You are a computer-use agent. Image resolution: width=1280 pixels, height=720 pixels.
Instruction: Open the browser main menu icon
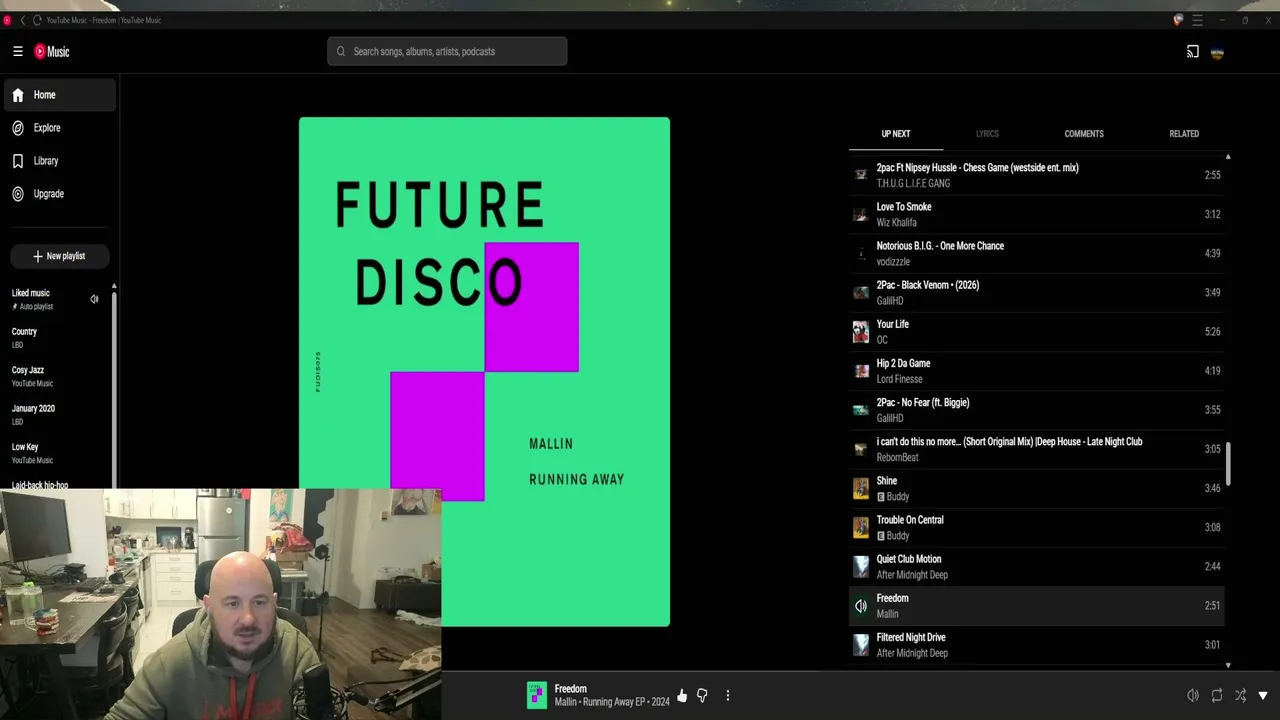point(1197,20)
